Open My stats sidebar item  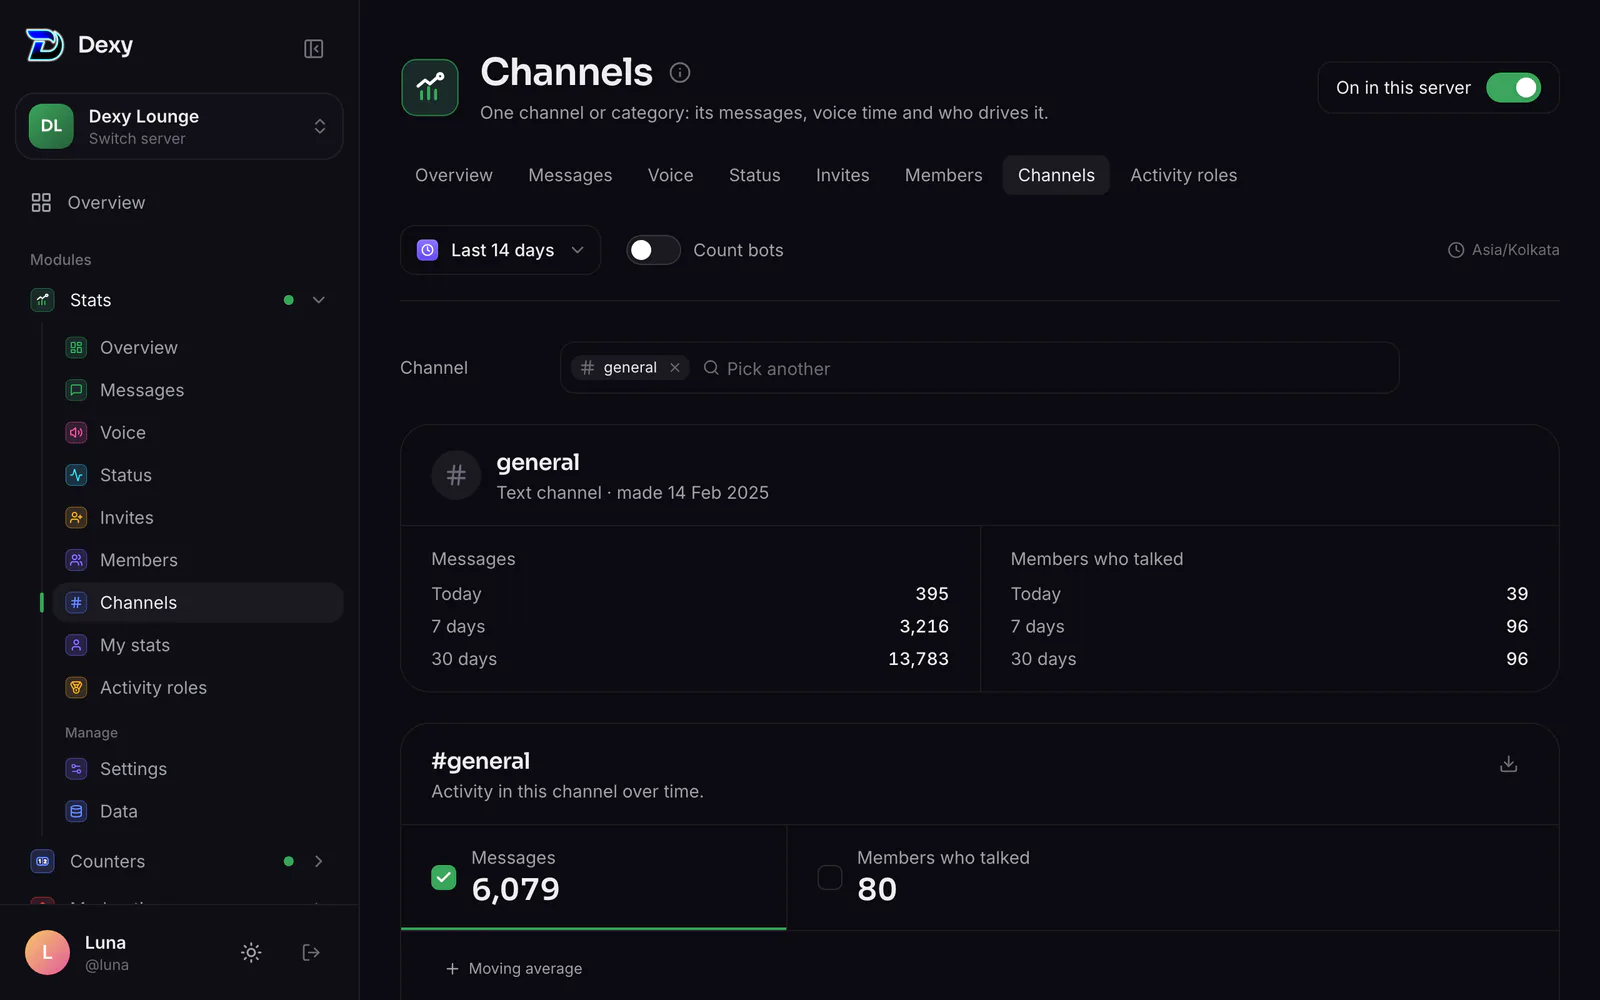[198, 645]
